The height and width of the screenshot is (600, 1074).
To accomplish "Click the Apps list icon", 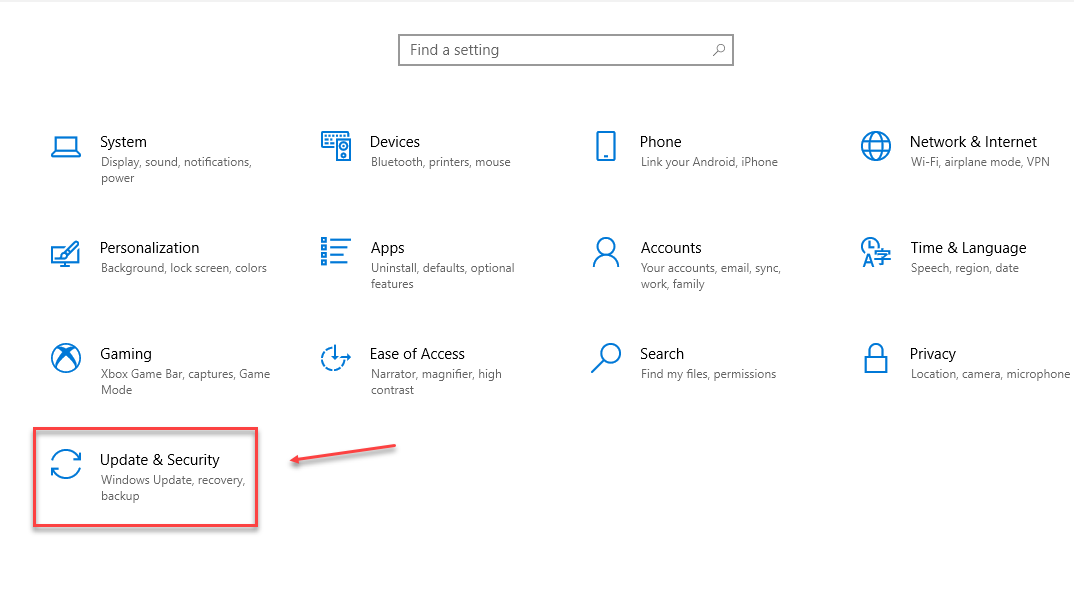I will click(336, 251).
